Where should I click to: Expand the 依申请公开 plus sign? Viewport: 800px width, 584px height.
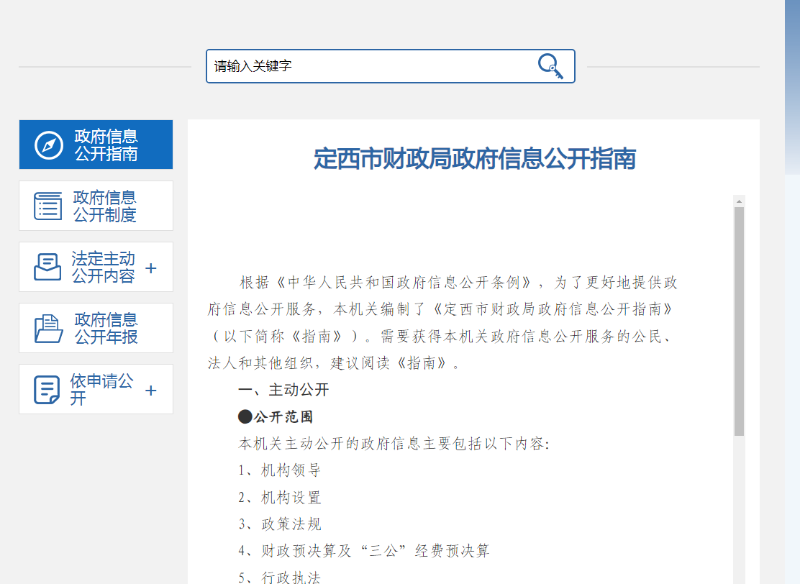[151, 390]
